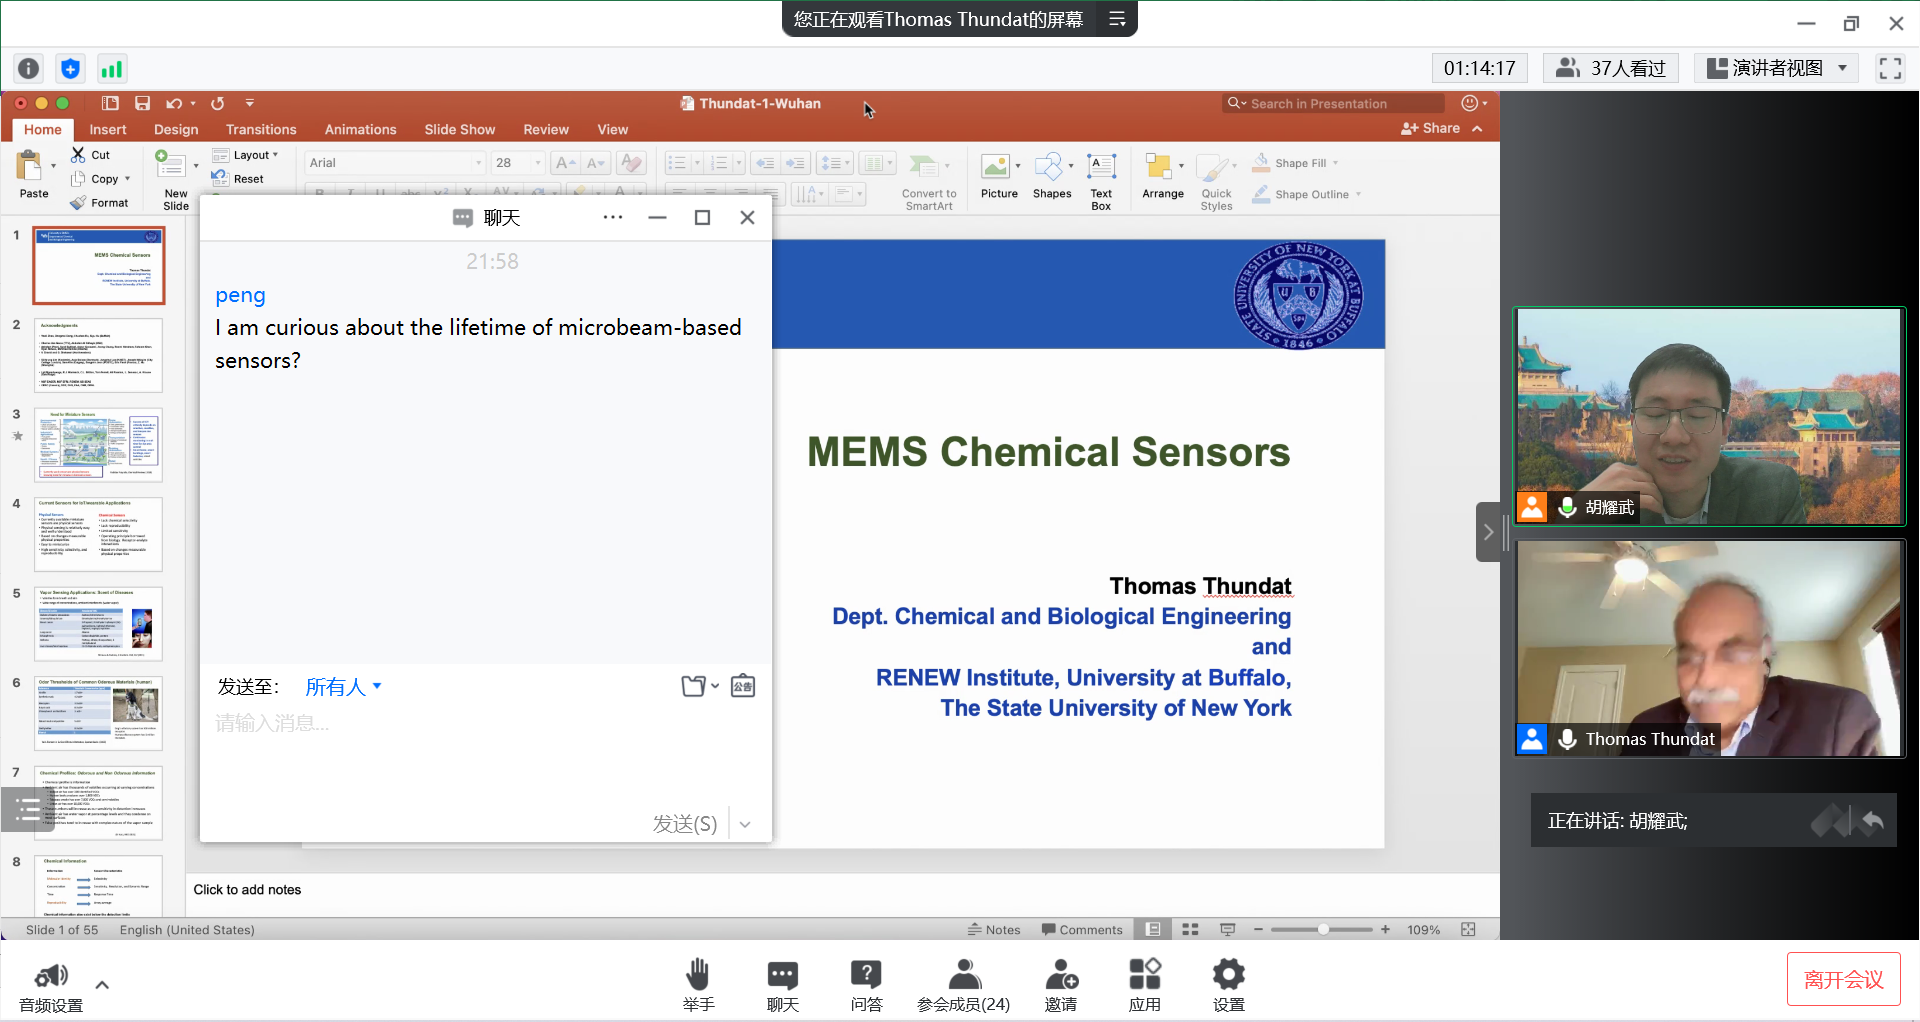
Task: Open the Q&A (问答) panel
Action: coord(866,975)
